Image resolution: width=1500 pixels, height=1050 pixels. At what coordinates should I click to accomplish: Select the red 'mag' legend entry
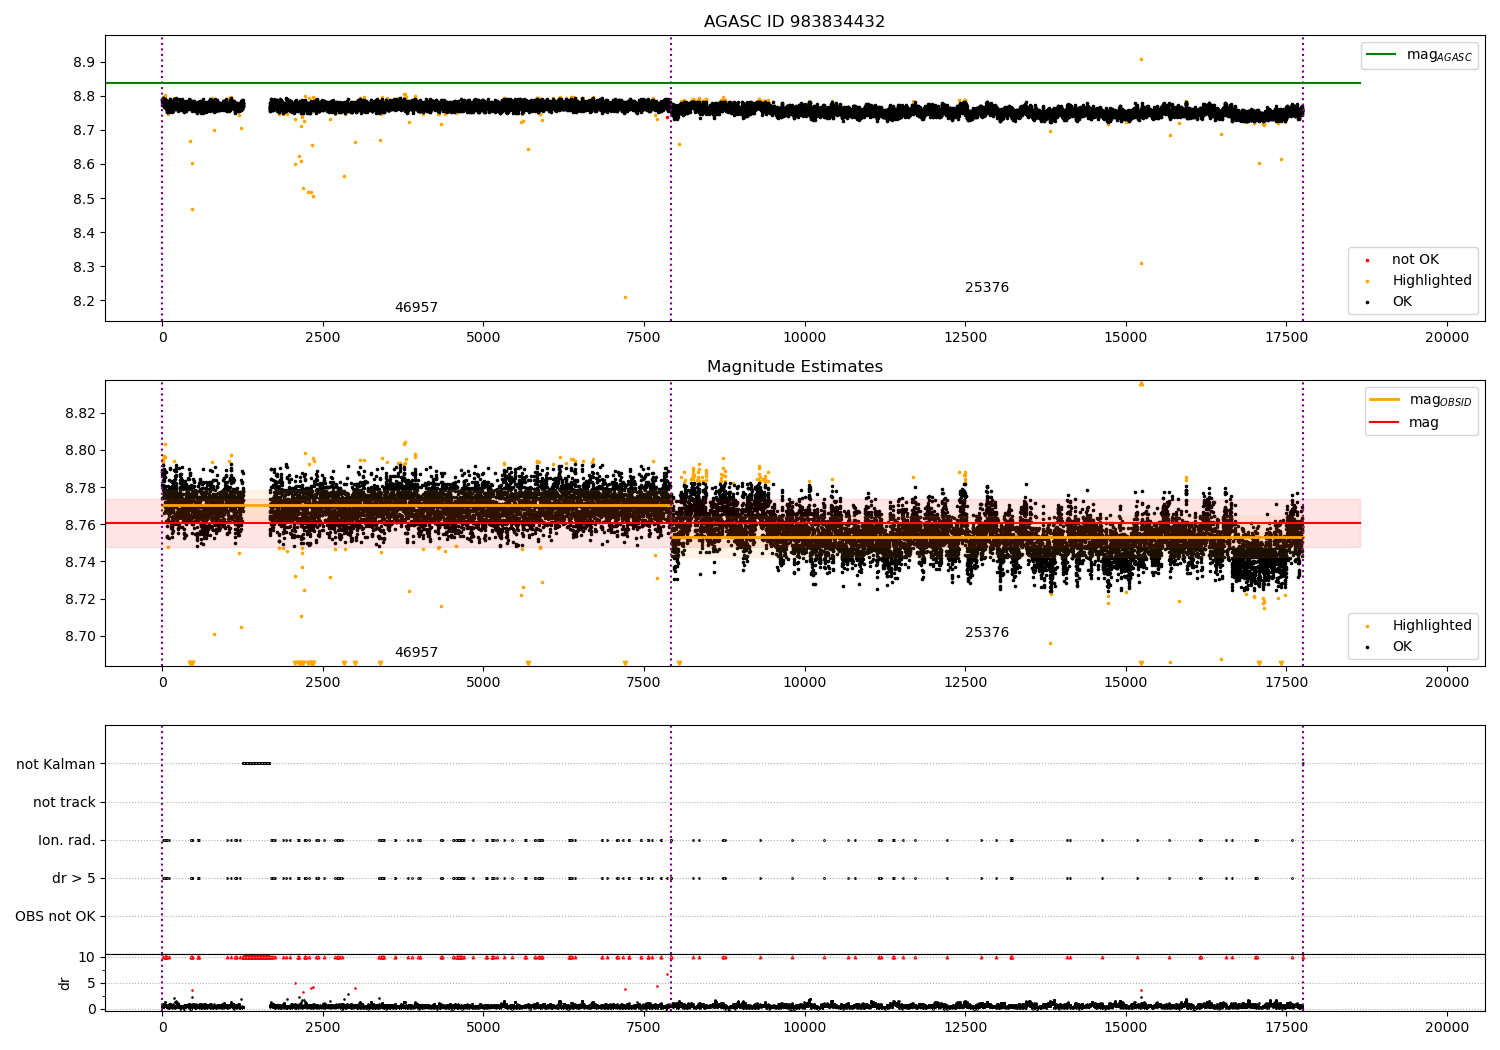[1404, 422]
